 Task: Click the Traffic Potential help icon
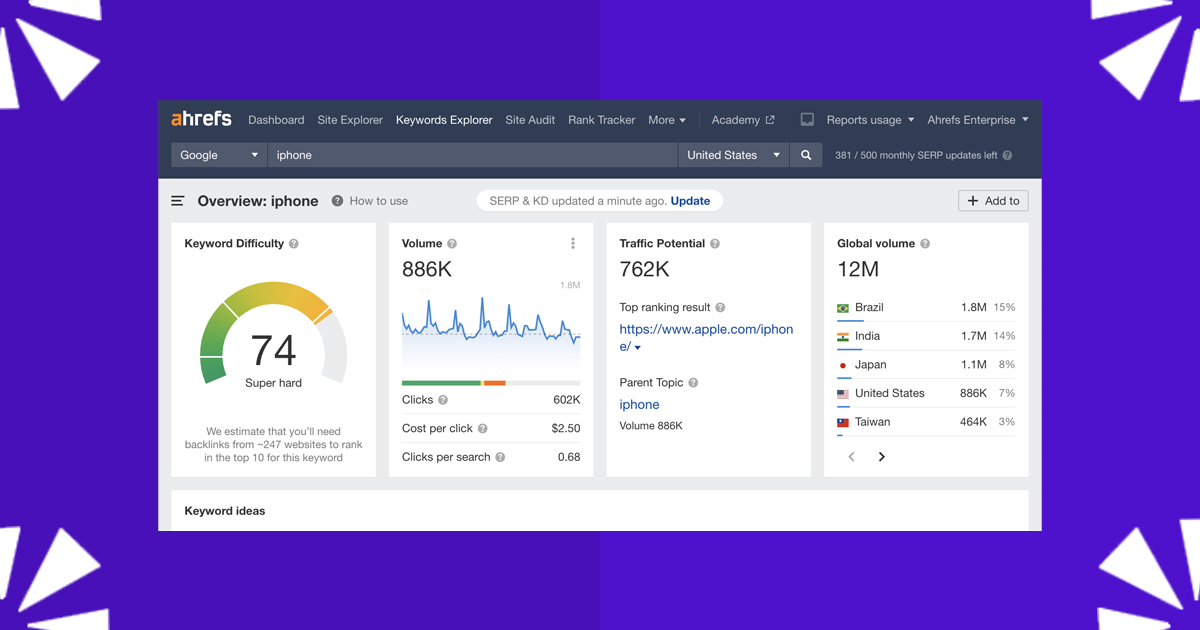pos(715,244)
